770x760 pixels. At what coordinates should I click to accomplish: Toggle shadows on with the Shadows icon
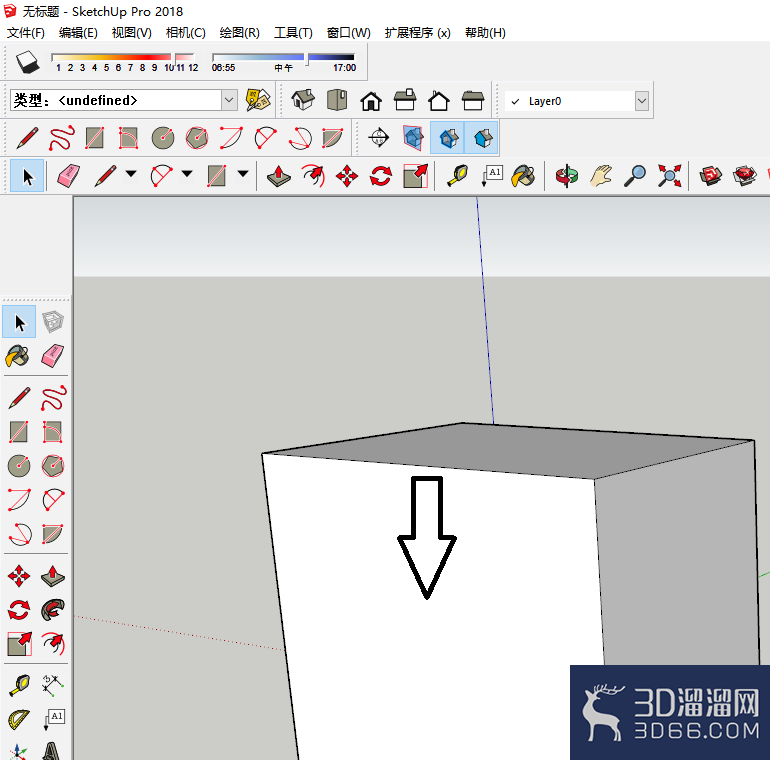pos(28,62)
